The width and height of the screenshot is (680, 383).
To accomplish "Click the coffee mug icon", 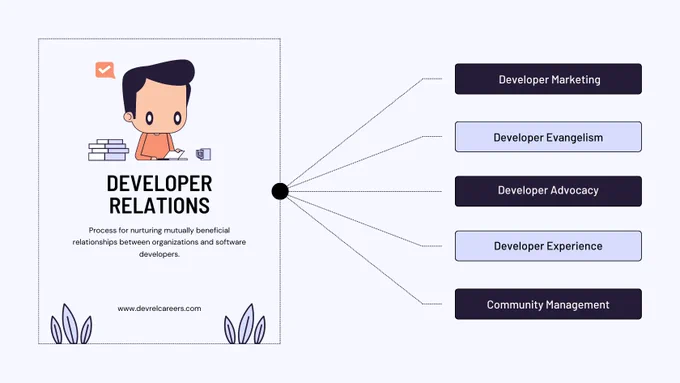I will click(203, 154).
